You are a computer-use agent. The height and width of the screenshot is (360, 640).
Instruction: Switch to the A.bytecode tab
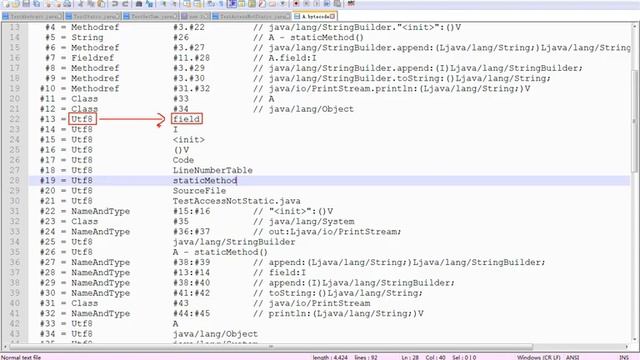point(315,16)
